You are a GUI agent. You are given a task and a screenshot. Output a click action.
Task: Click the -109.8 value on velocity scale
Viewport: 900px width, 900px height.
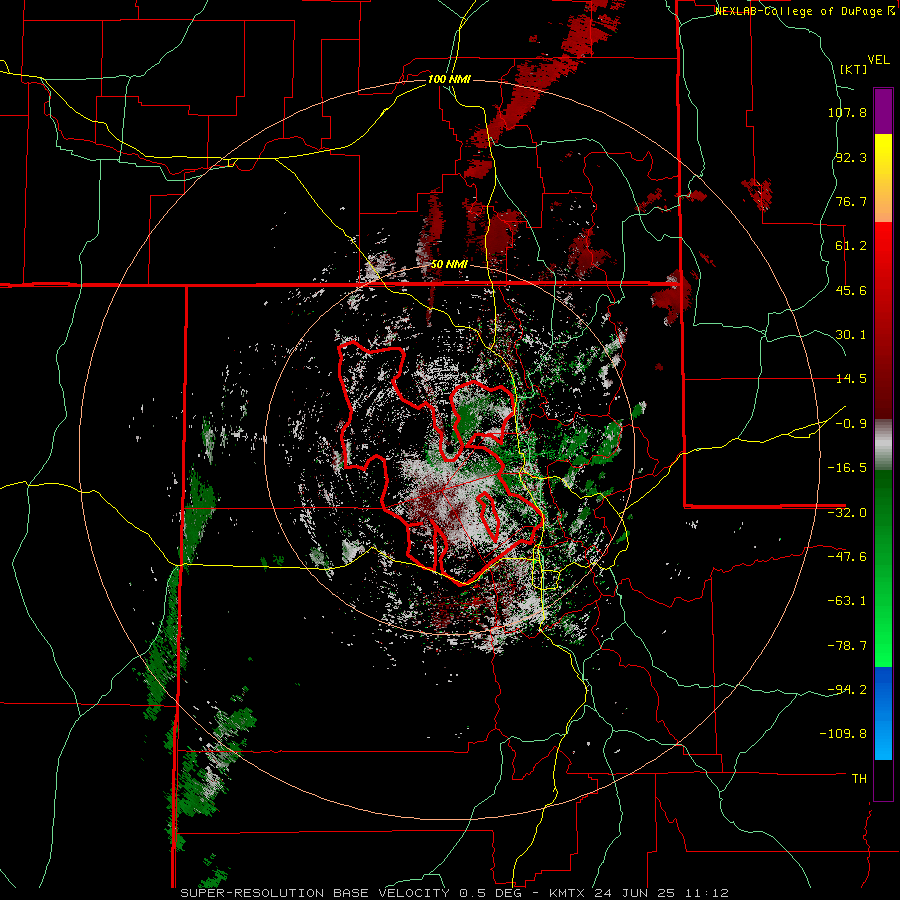coord(843,734)
